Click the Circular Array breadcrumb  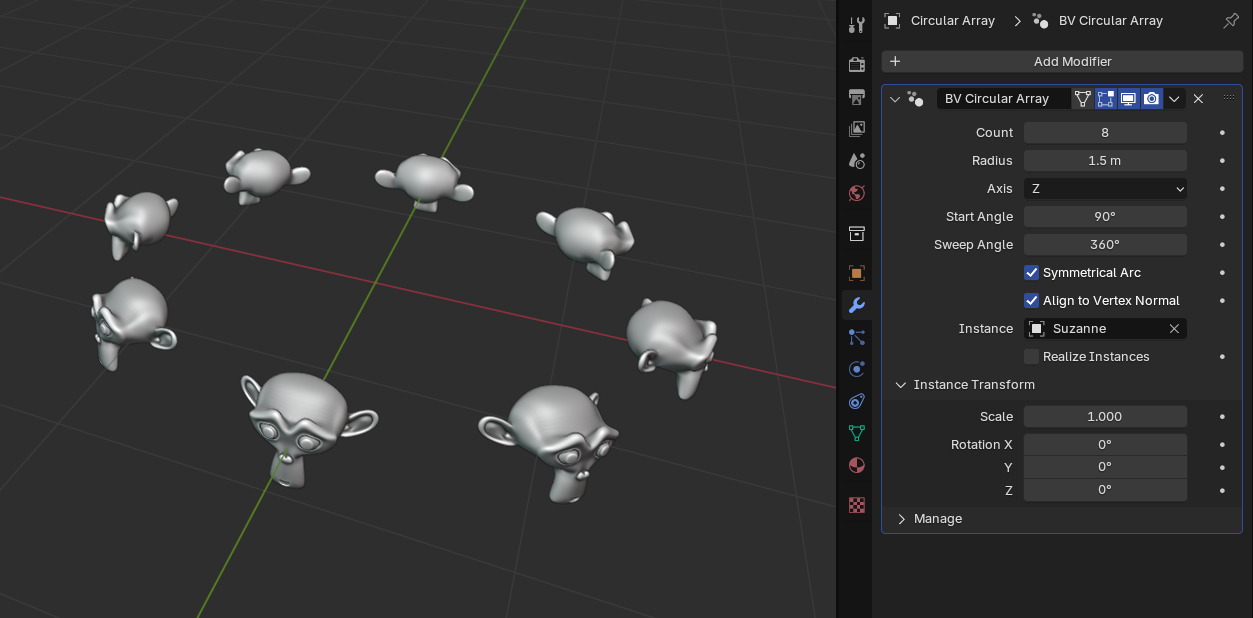(x=952, y=20)
